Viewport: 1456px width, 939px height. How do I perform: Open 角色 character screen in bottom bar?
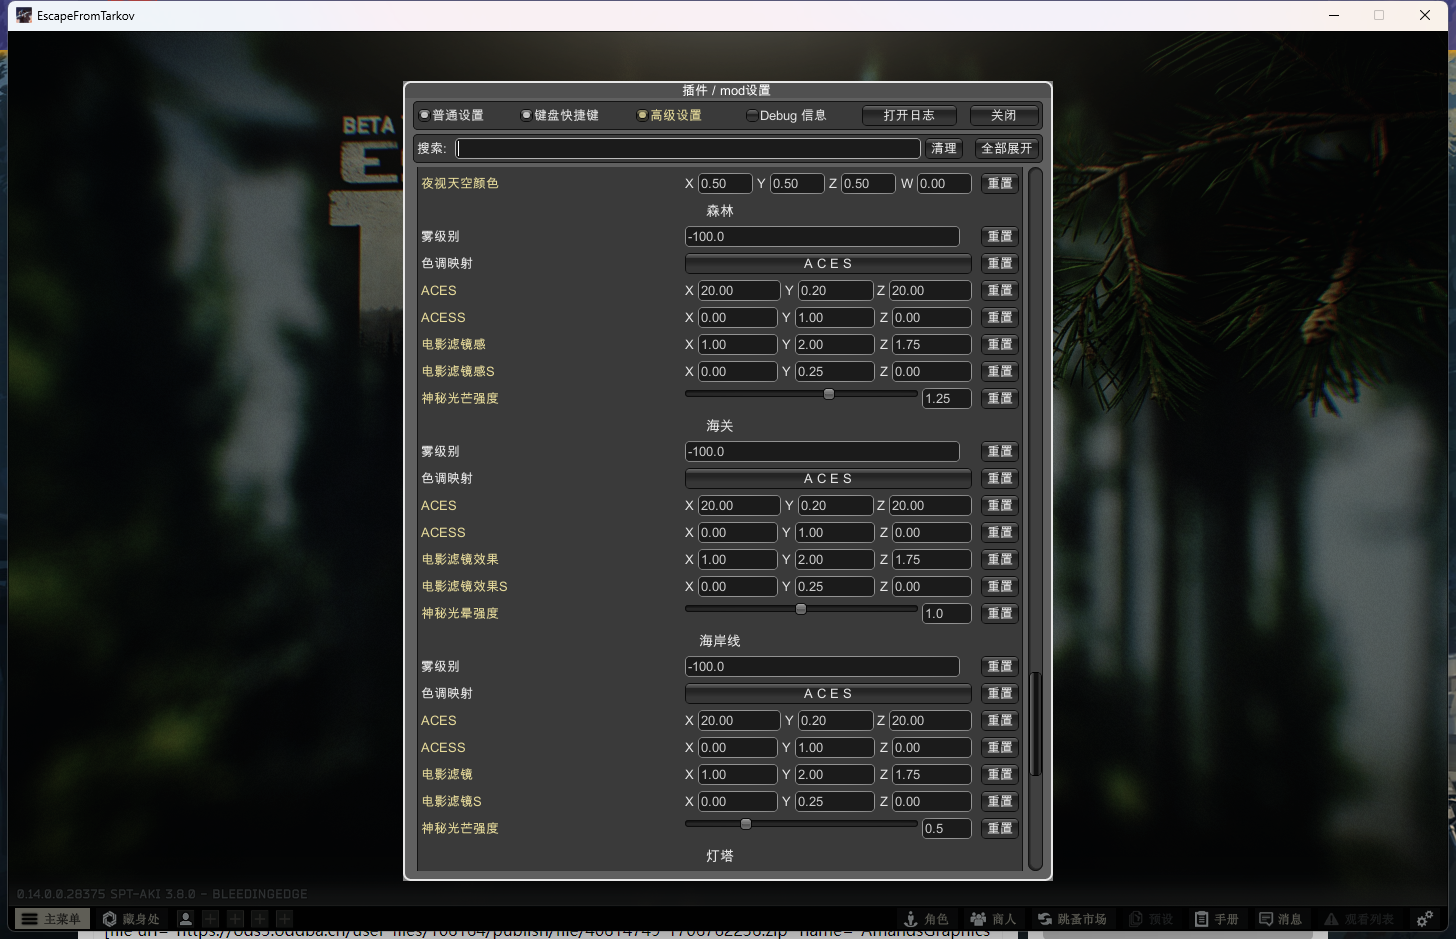click(x=926, y=919)
